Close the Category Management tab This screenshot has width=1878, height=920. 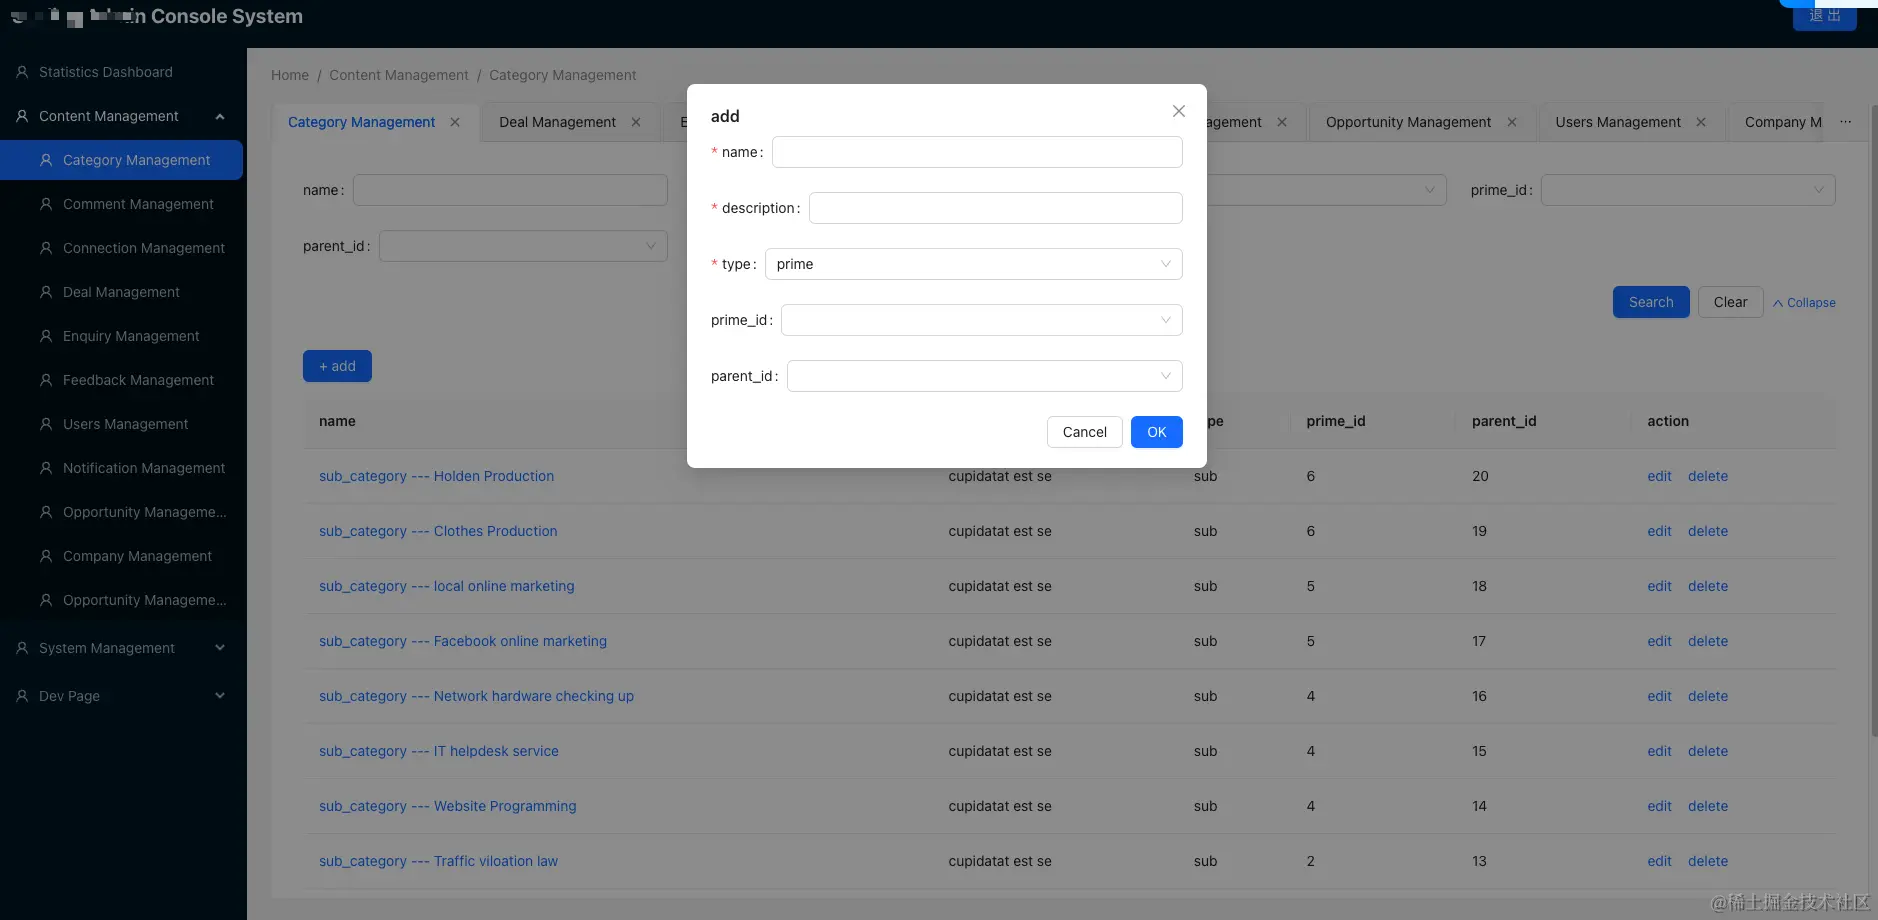[x=455, y=122]
